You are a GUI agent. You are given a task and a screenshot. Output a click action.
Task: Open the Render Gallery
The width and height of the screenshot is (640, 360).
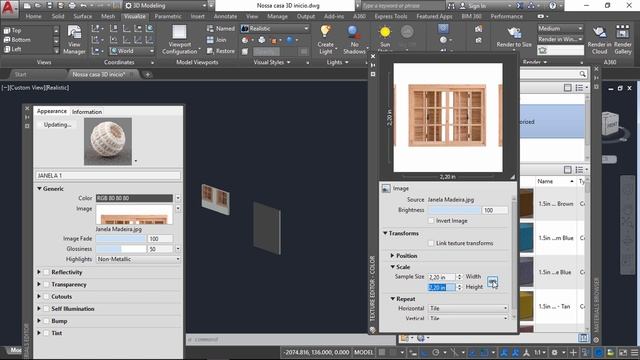pos(622,40)
